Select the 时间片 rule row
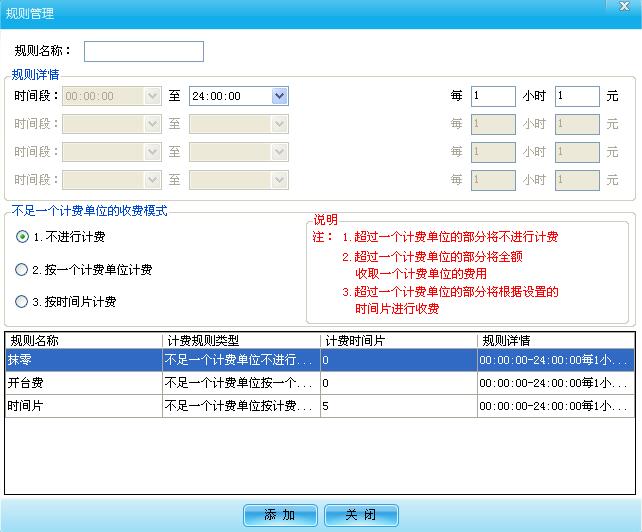The image size is (642, 532). click(x=83, y=406)
